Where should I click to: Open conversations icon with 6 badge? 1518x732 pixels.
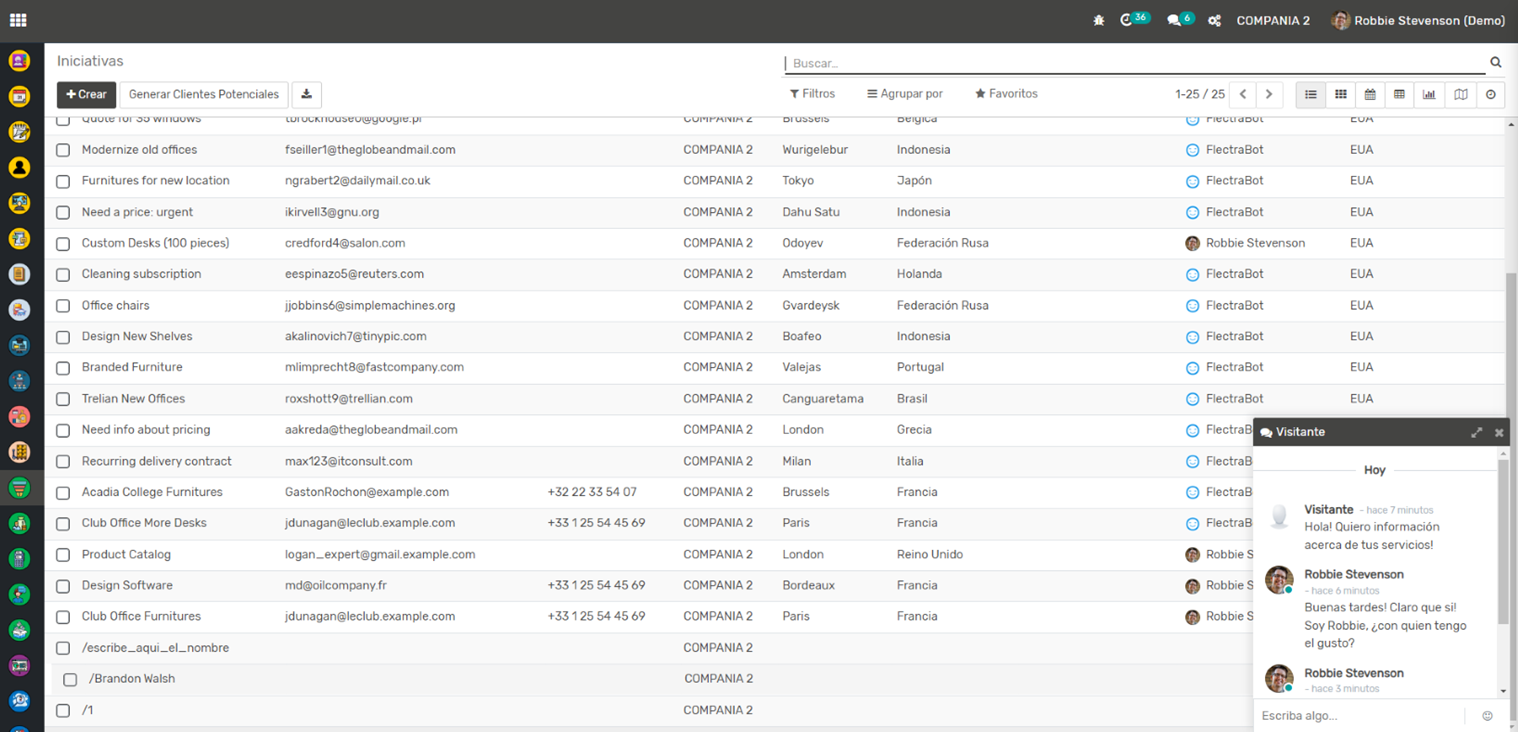[x=1174, y=21]
